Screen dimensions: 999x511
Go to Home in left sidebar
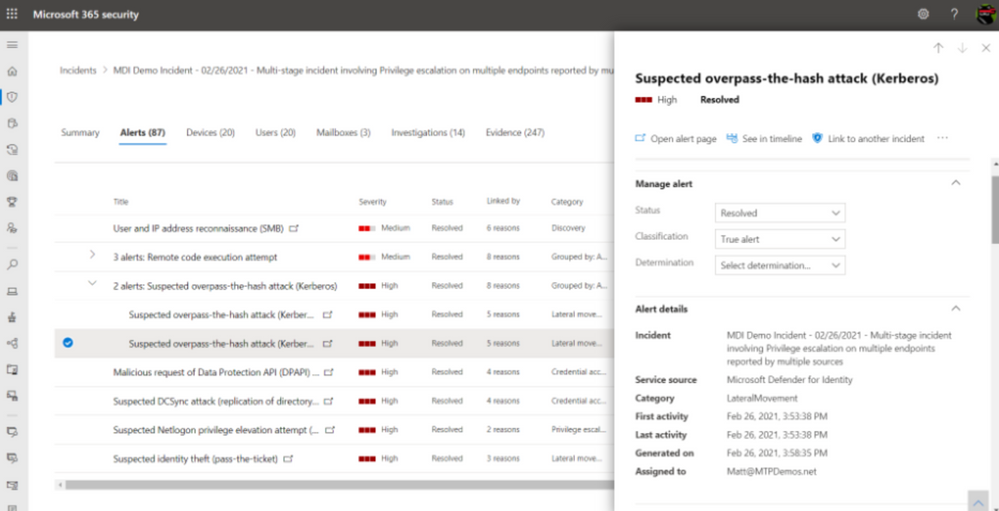[x=12, y=71]
